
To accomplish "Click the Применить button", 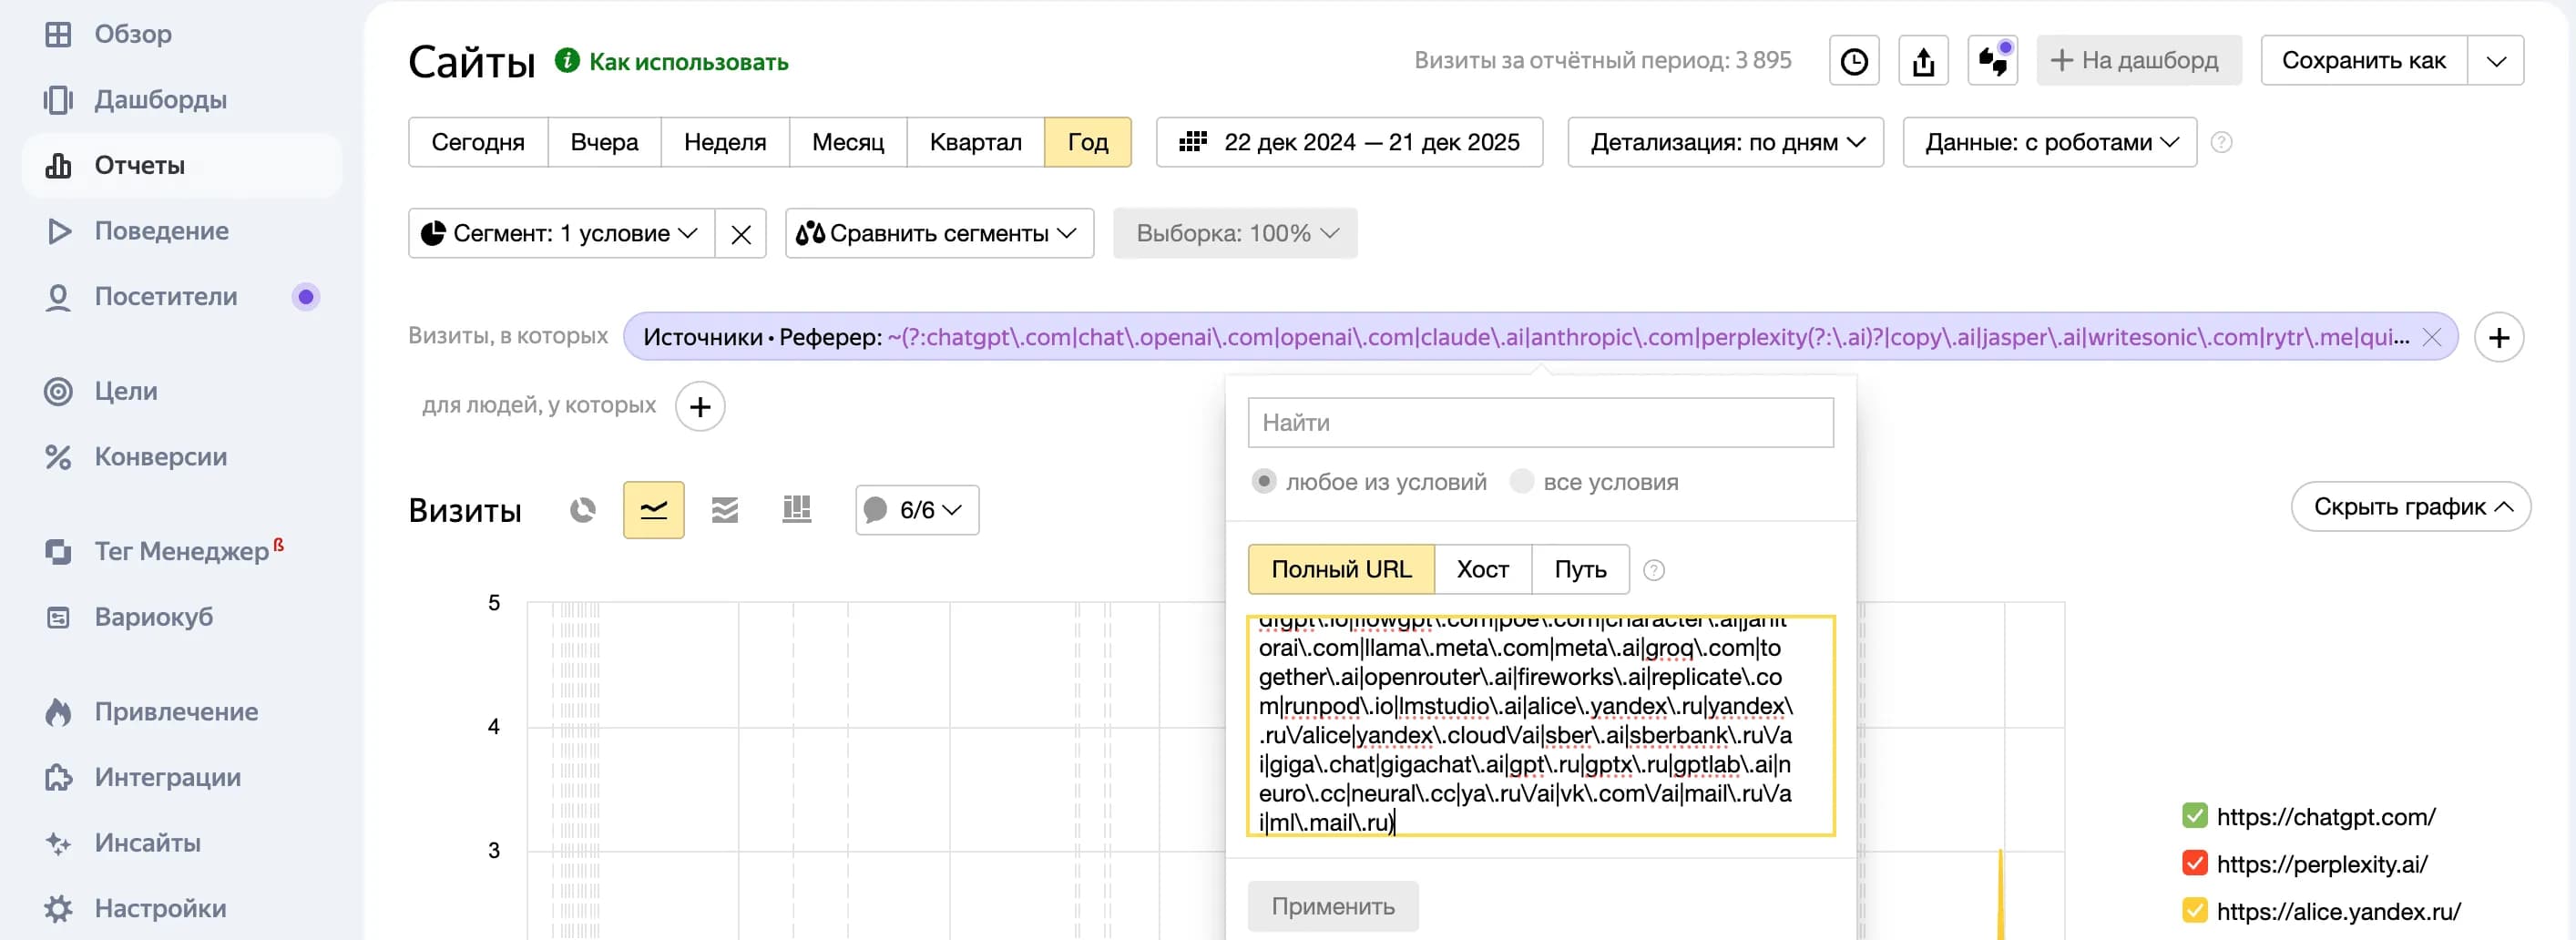I will 1333,907.
